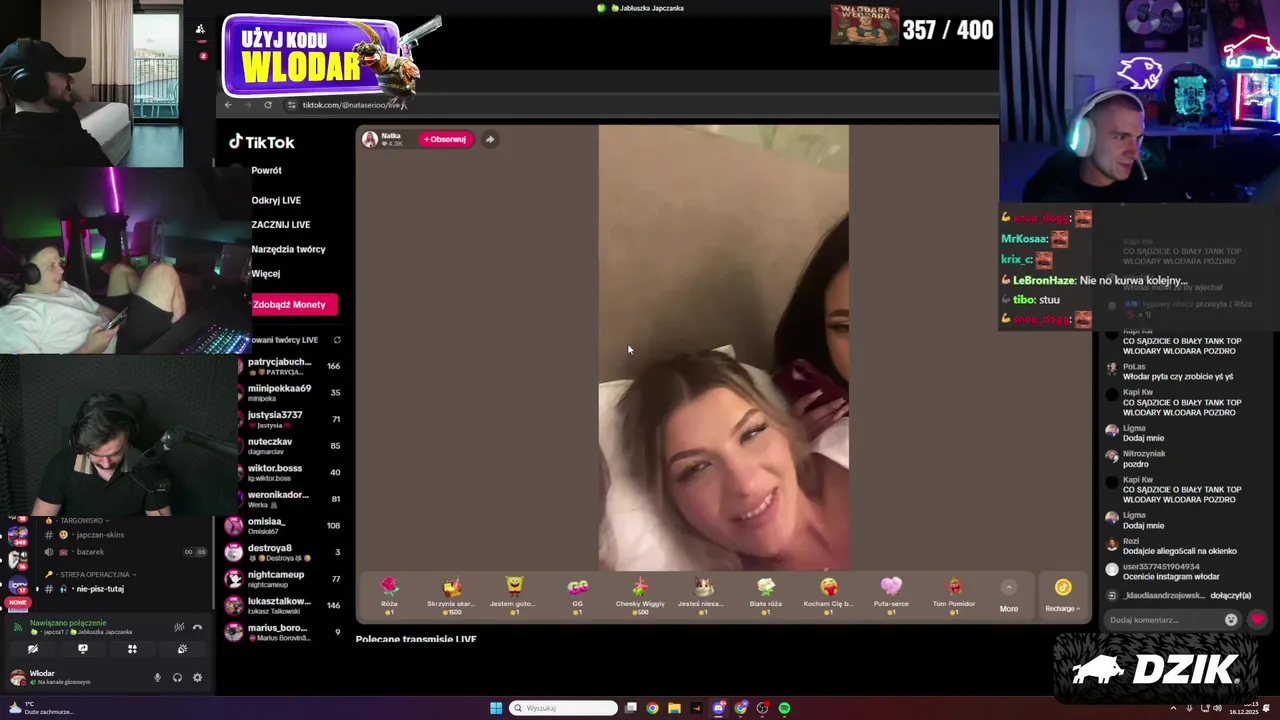
Task: Open nightcameup LIVE creator row
Action: click(x=283, y=578)
